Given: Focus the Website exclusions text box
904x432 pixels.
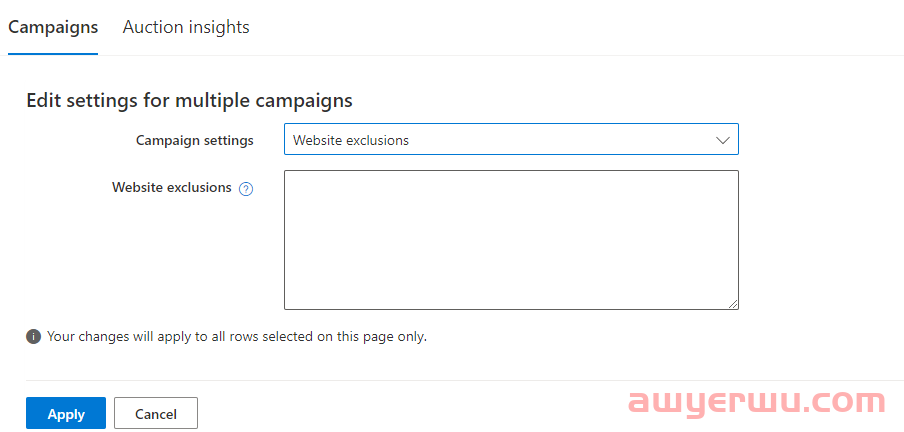Looking at the screenshot, I should pyautogui.click(x=511, y=240).
